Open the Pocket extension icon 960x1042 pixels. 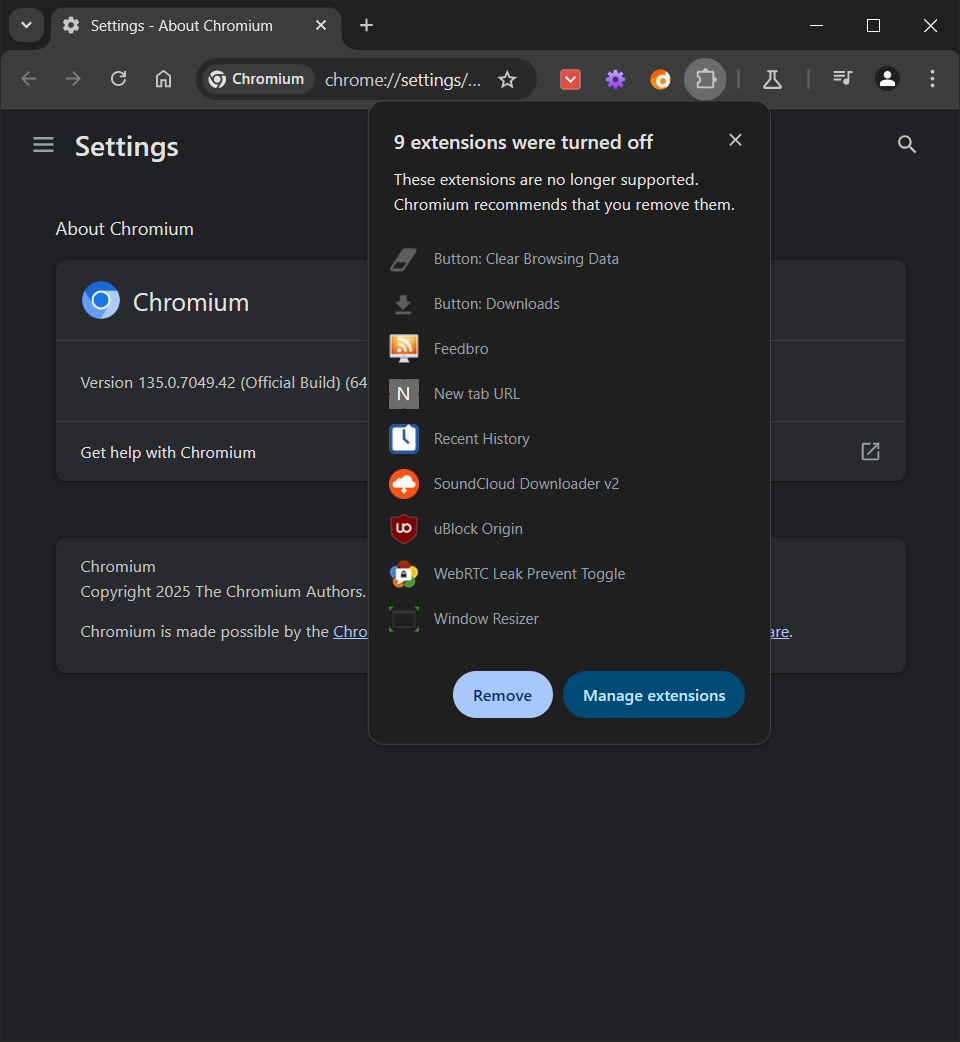[571, 80]
